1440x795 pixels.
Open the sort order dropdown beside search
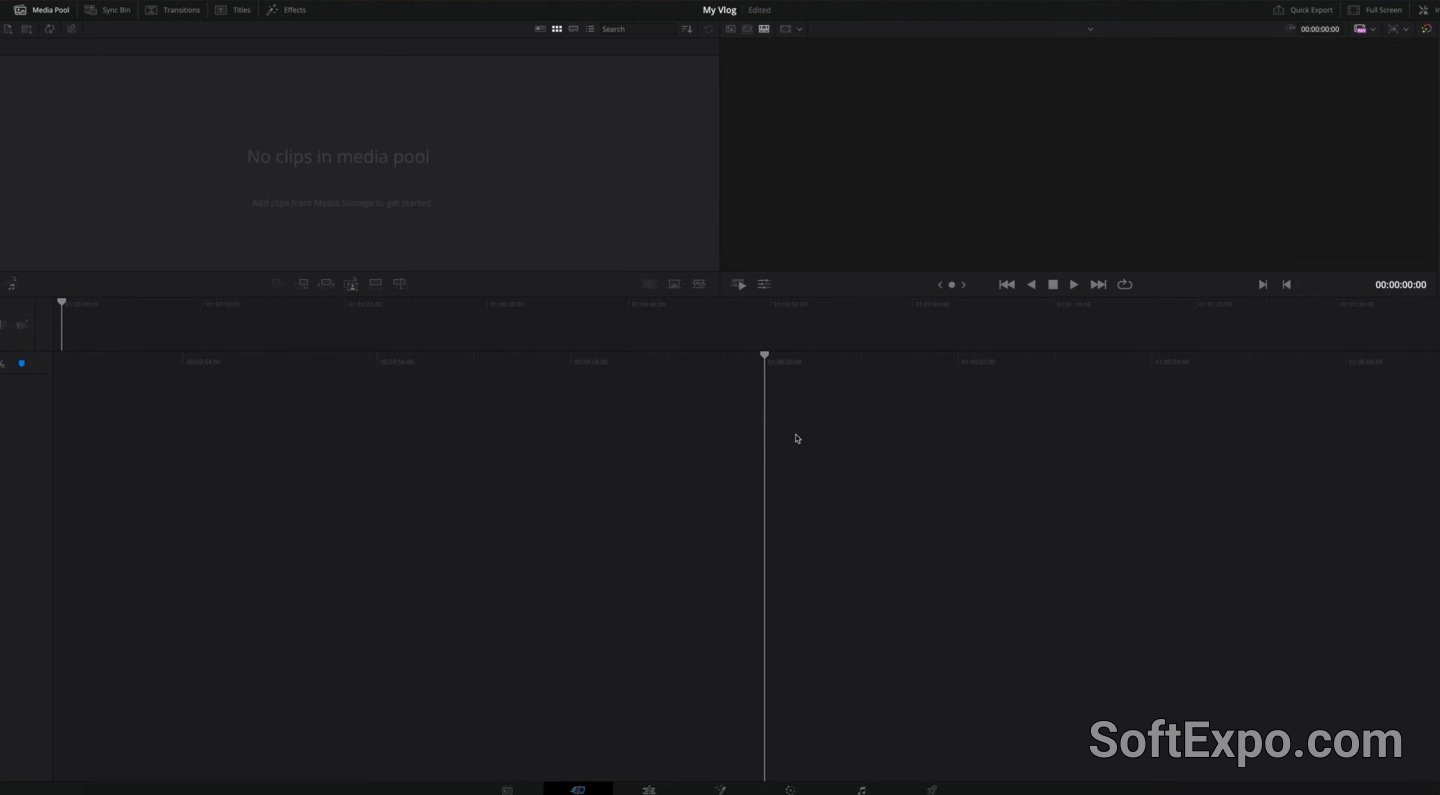687,29
